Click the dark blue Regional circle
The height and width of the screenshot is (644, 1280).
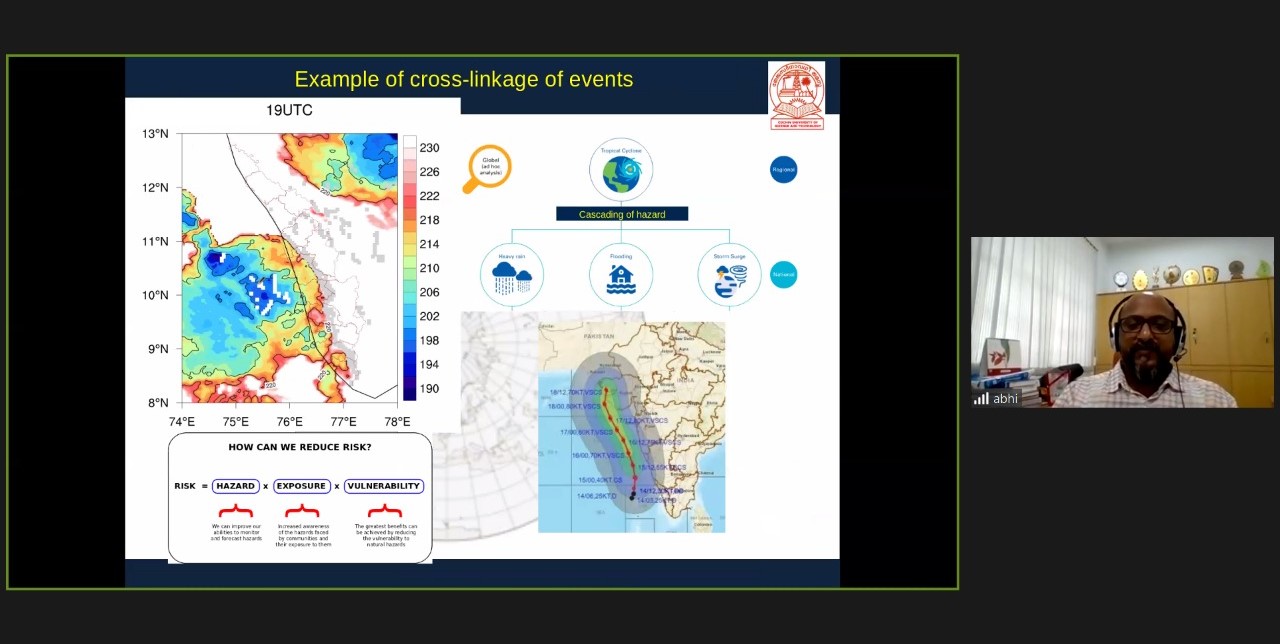coord(783,169)
